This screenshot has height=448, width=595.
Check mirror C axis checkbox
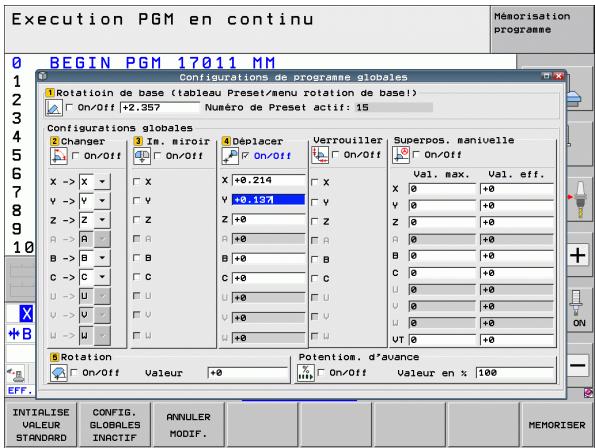[x=137, y=277]
